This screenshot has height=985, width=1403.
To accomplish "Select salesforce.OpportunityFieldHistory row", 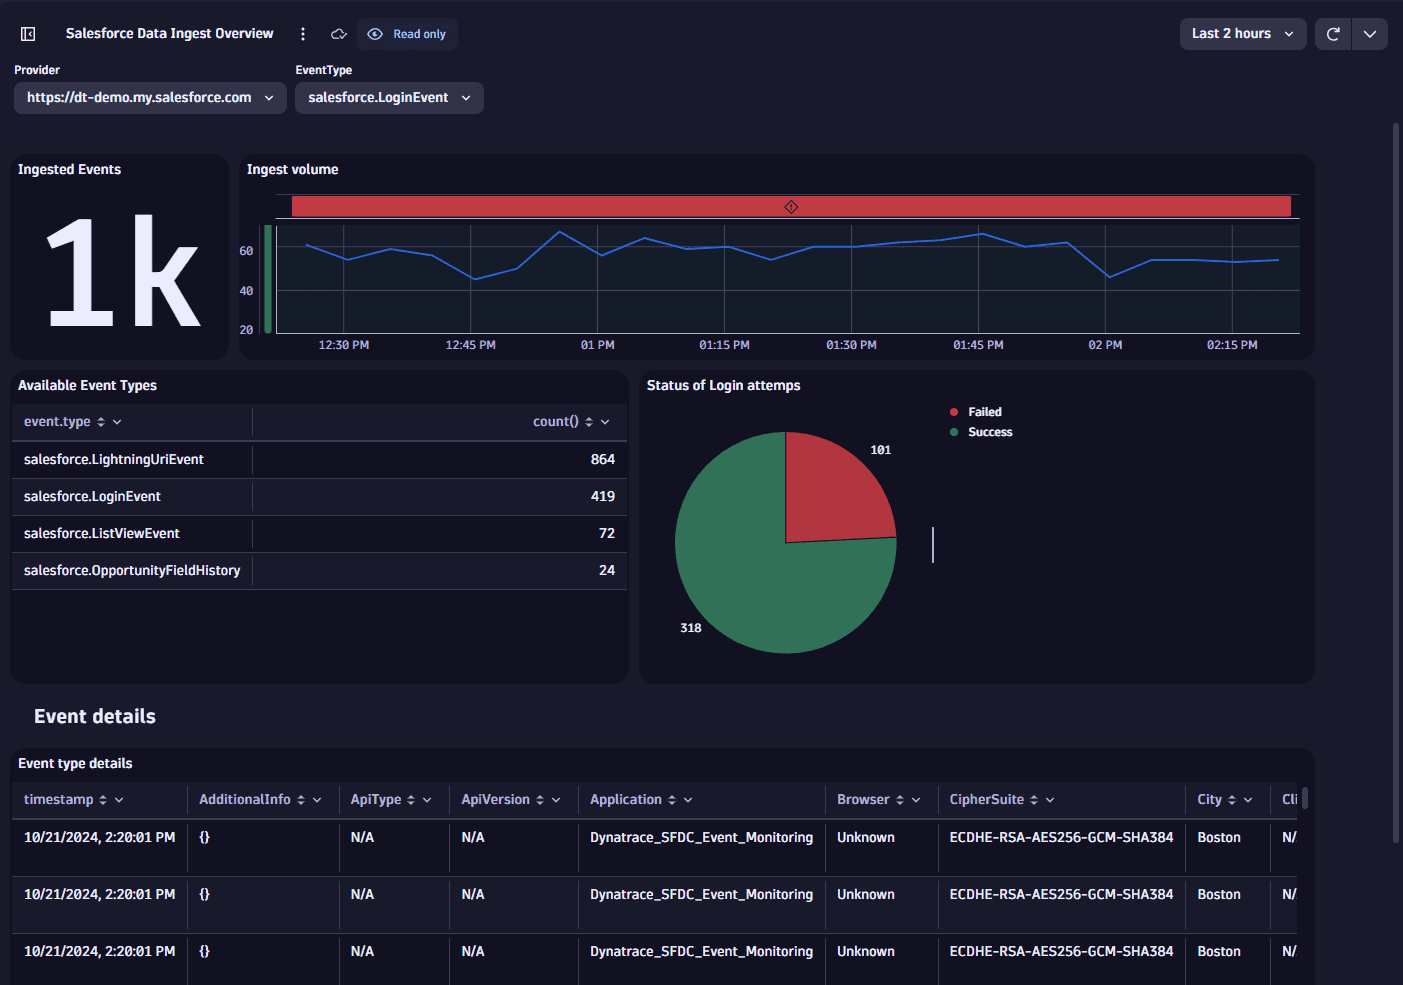I will click(319, 571).
